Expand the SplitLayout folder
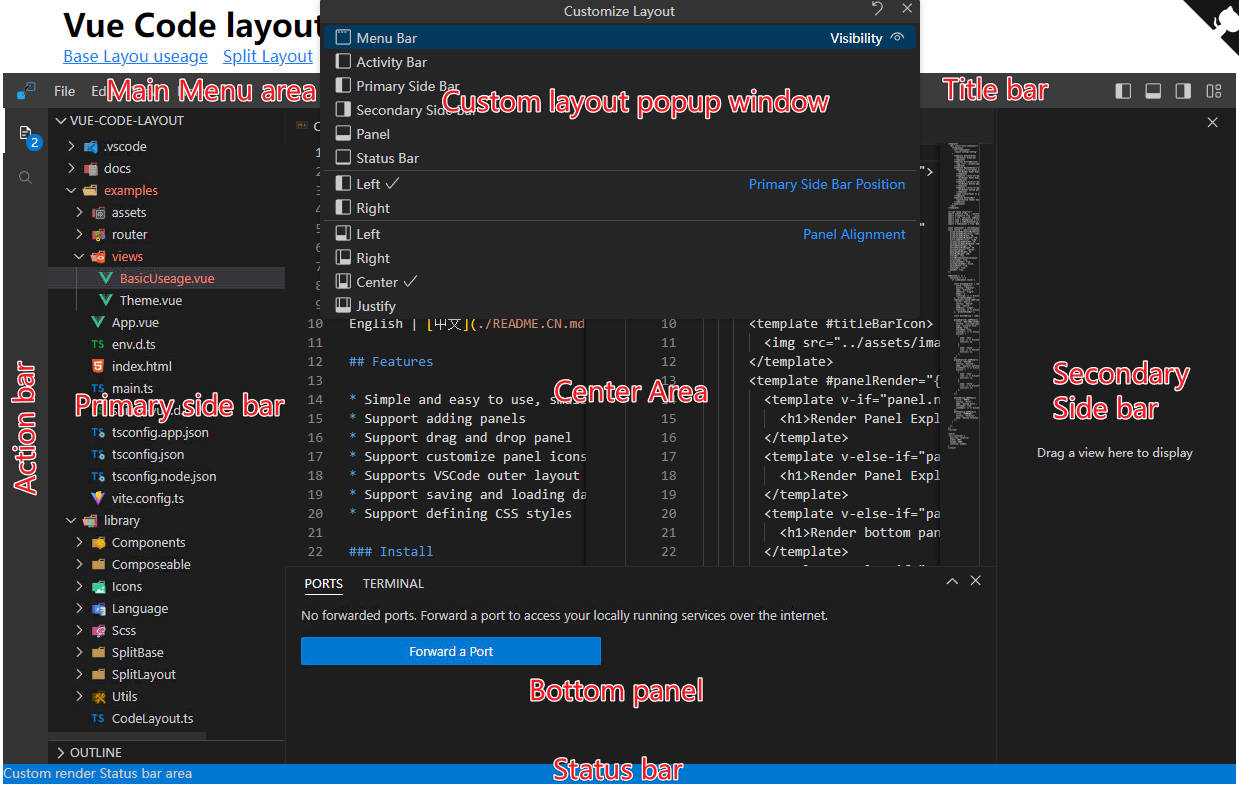This screenshot has height=785, width=1239. 167,674
